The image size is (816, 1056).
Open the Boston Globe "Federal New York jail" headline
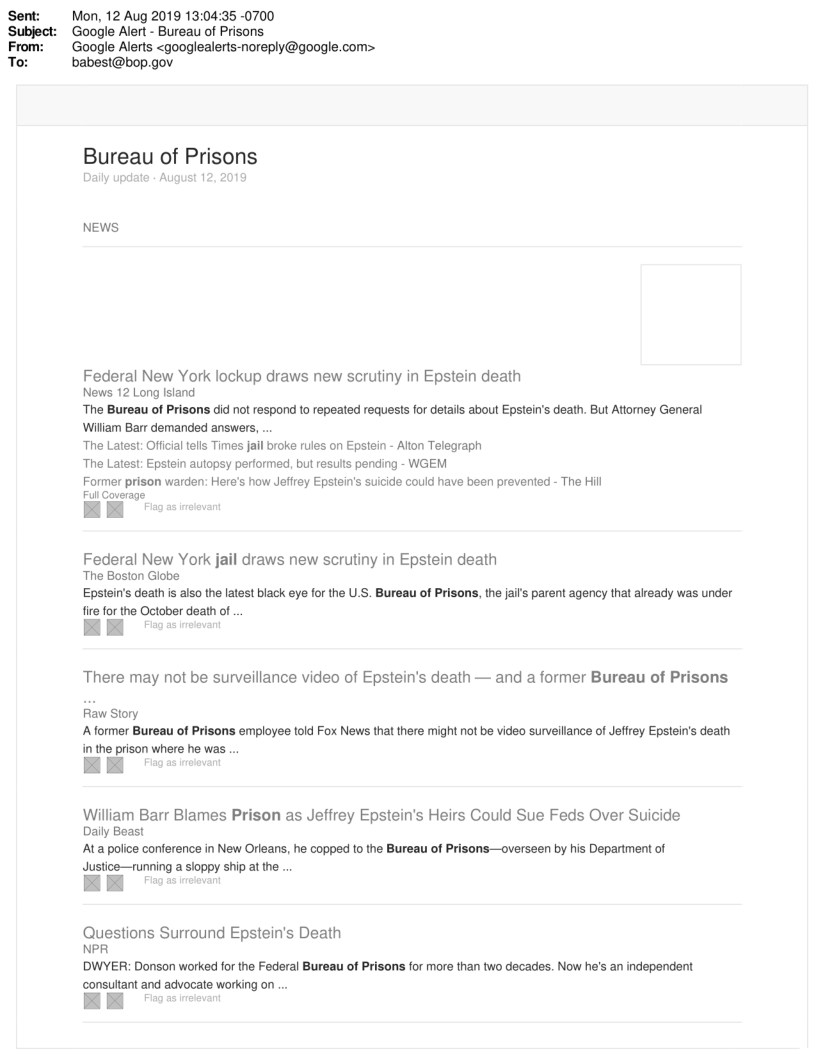(289, 559)
